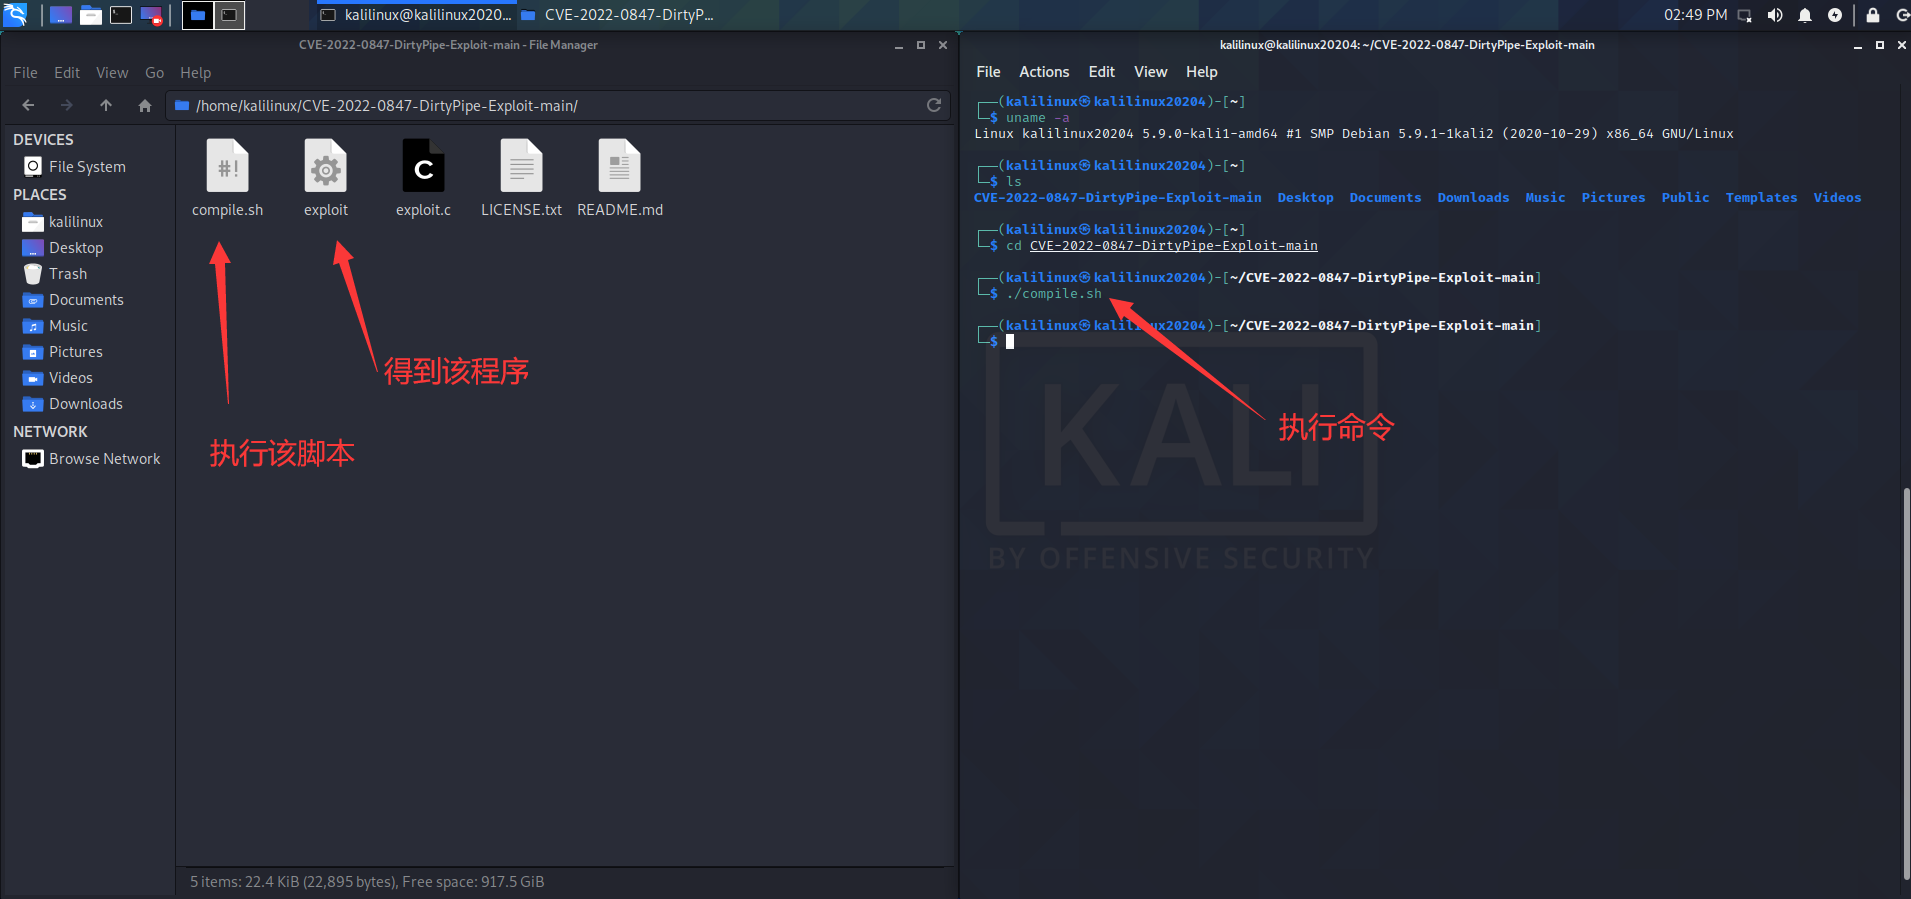Click the power manager tray icon
This screenshot has width=1911, height=899.
(1835, 15)
